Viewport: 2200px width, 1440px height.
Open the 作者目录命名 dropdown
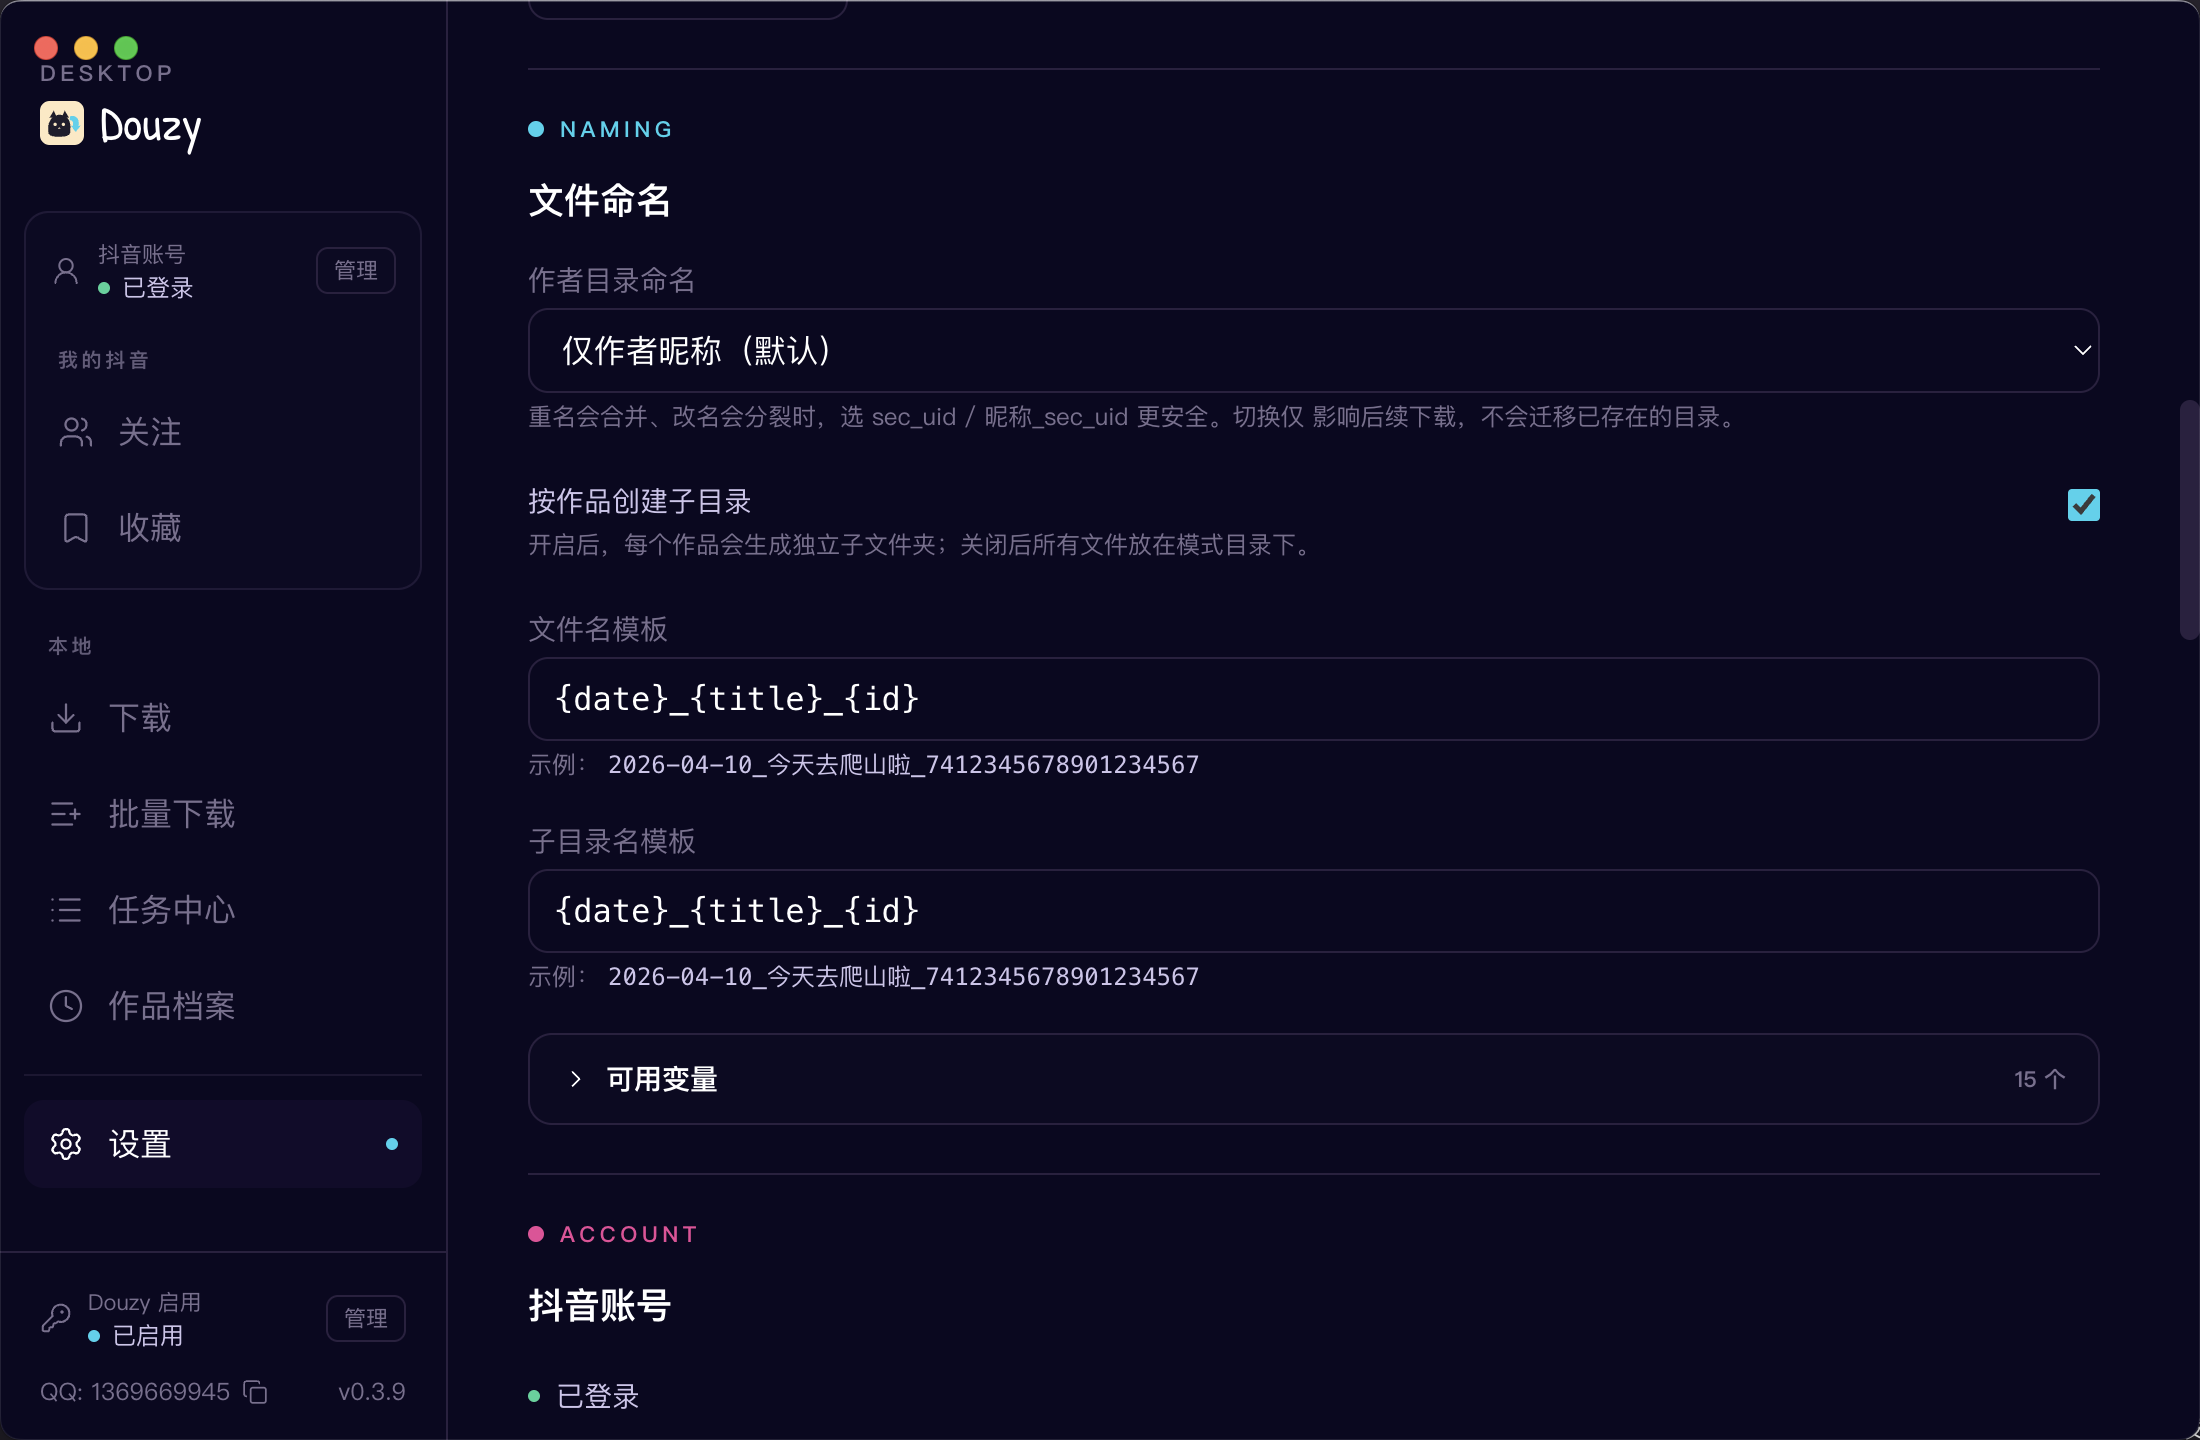[1313, 351]
